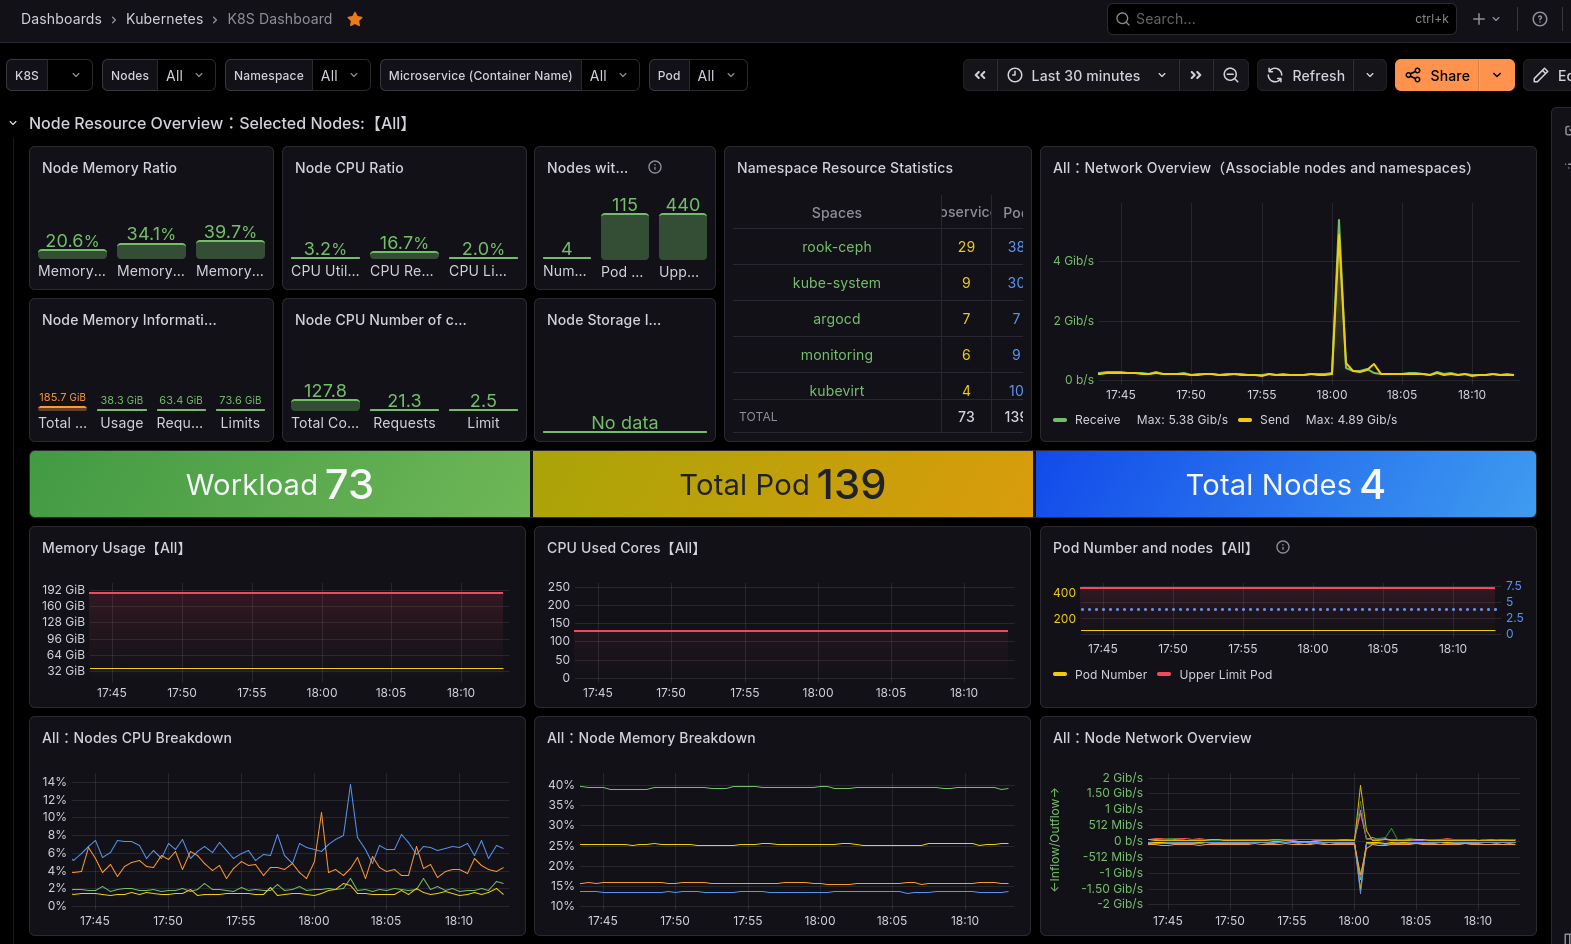This screenshot has height=944, width=1571.
Task: Open CPU Used Cores [All] panel title
Action: pos(622,548)
